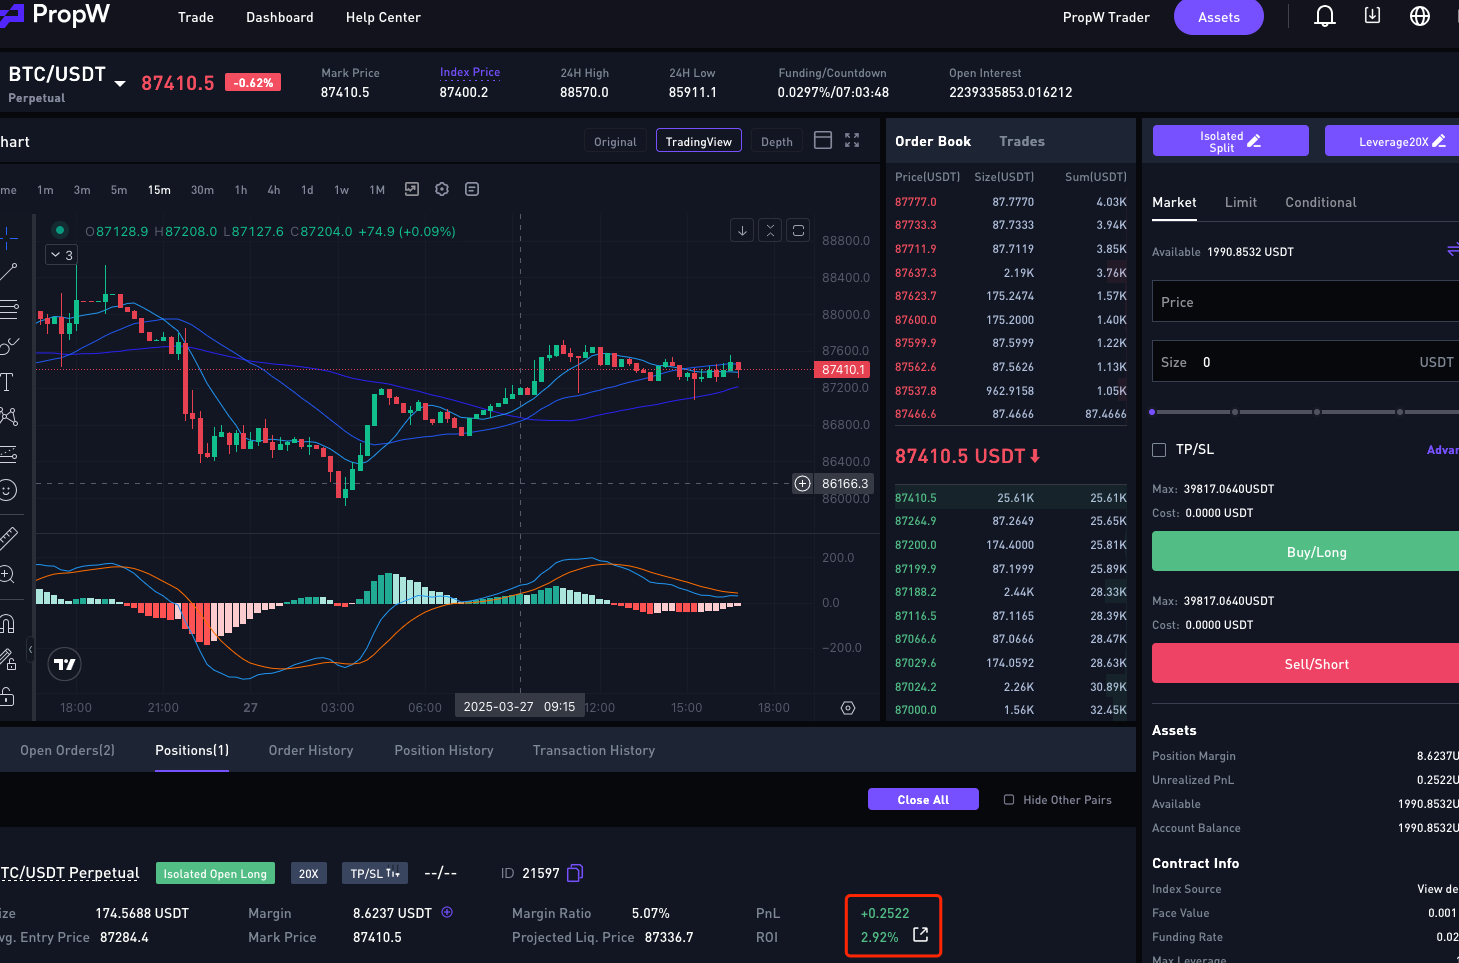1459x963 pixels.
Task: Click the Assets button
Action: (1219, 17)
